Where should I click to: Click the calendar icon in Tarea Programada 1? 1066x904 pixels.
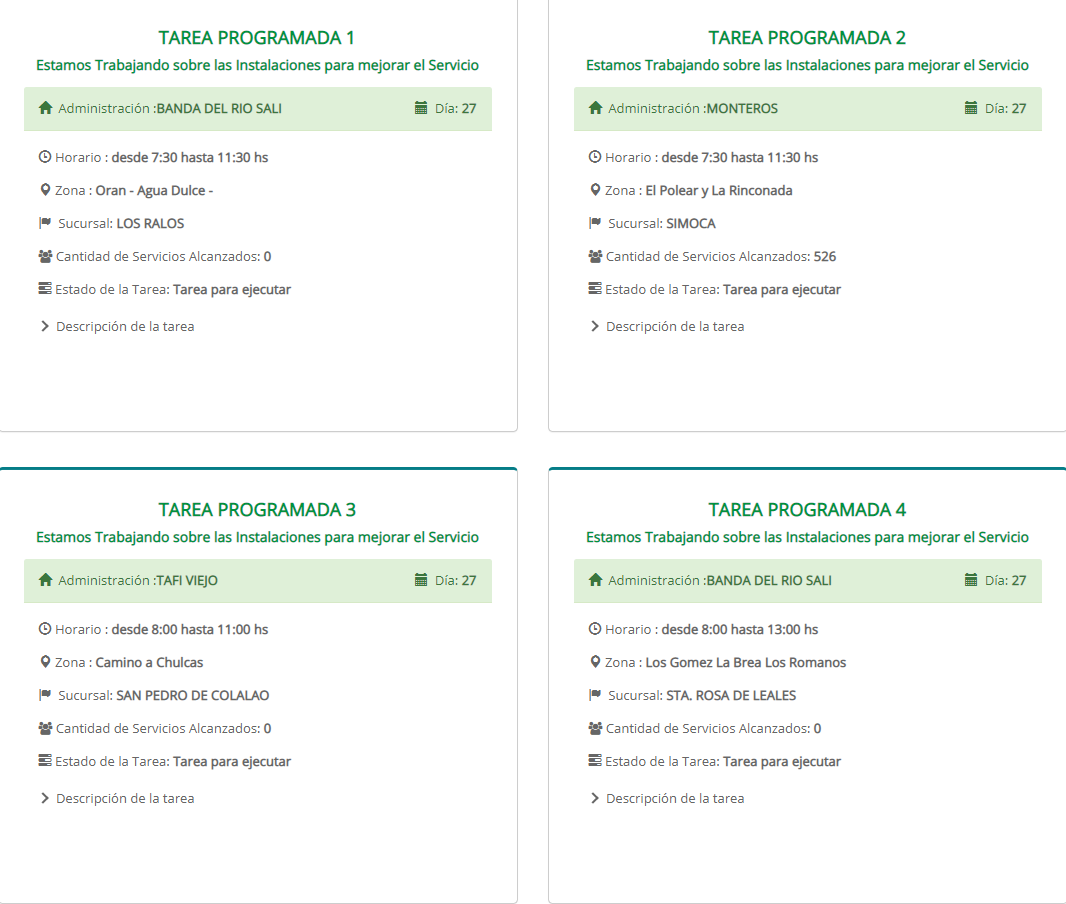(x=421, y=107)
